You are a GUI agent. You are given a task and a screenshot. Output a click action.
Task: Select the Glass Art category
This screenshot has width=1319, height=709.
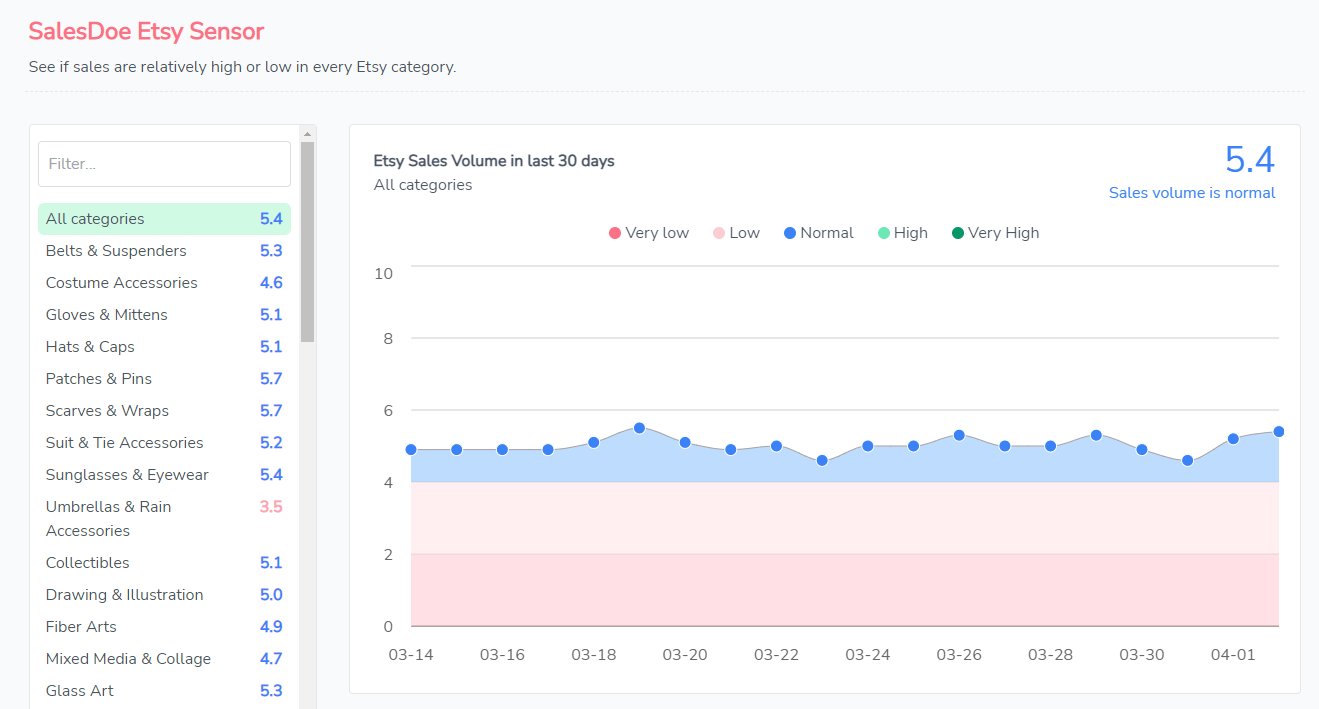[x=80, y=691]
